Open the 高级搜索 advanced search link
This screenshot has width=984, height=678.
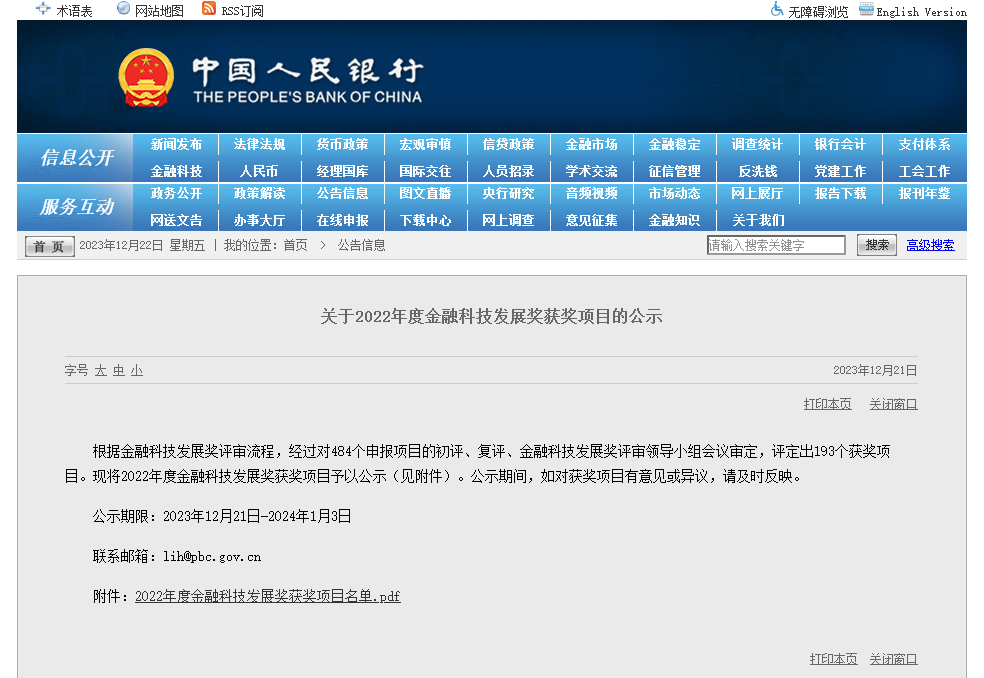click(930, 245)
